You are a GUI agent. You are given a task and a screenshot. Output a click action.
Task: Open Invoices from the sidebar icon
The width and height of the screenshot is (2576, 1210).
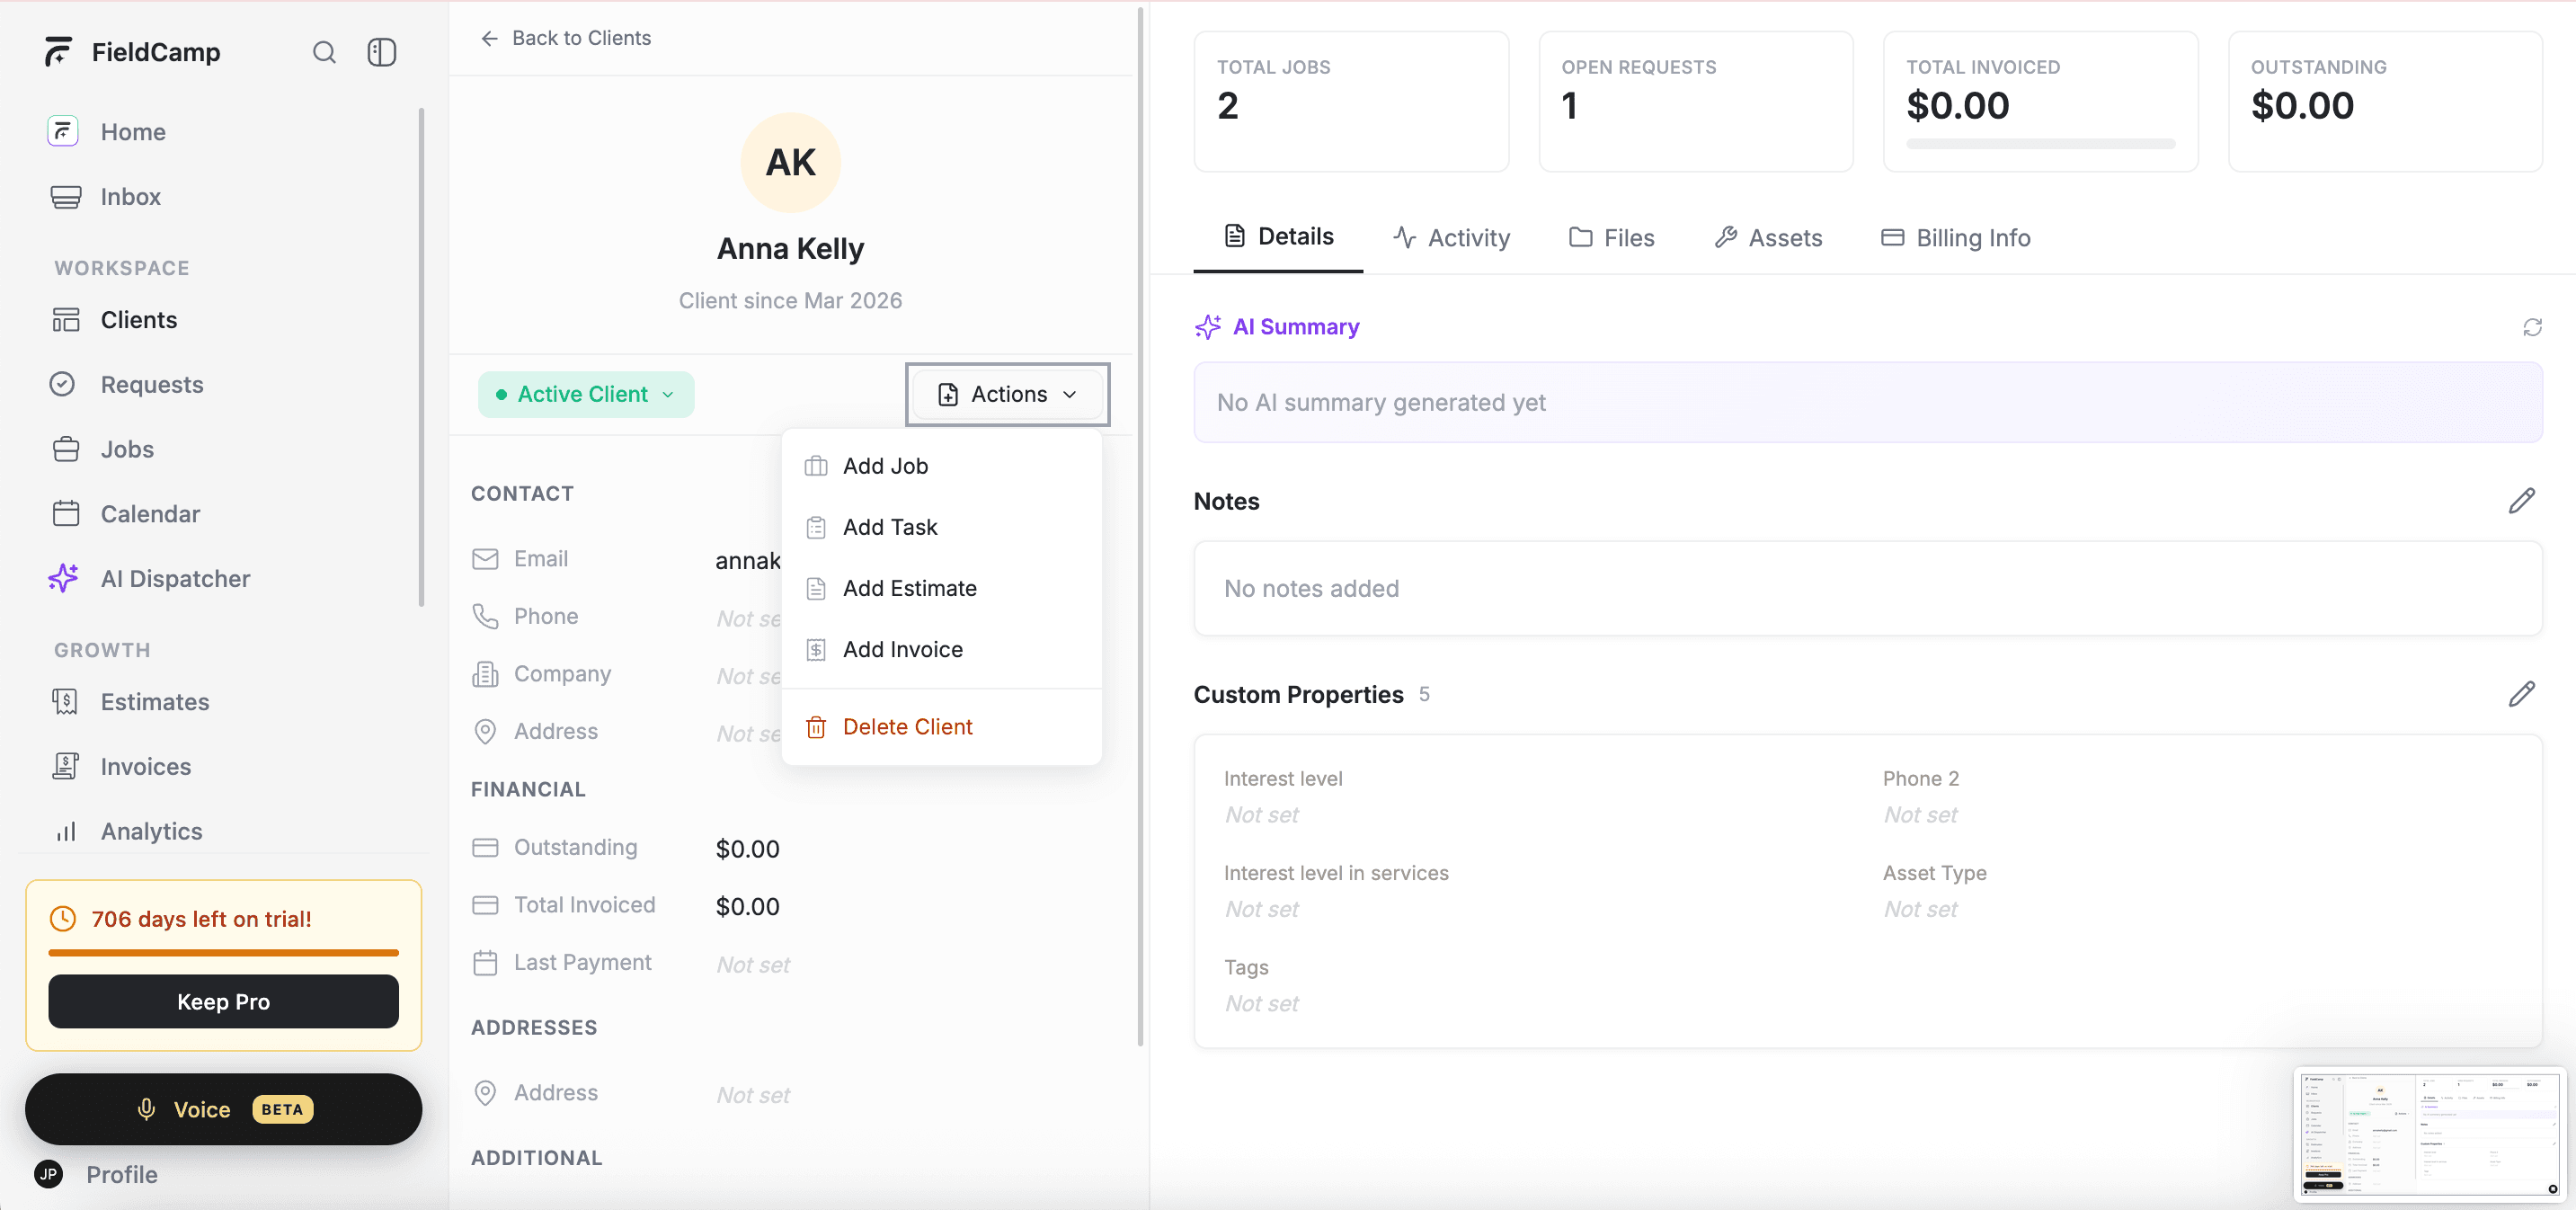click(64, 766)
